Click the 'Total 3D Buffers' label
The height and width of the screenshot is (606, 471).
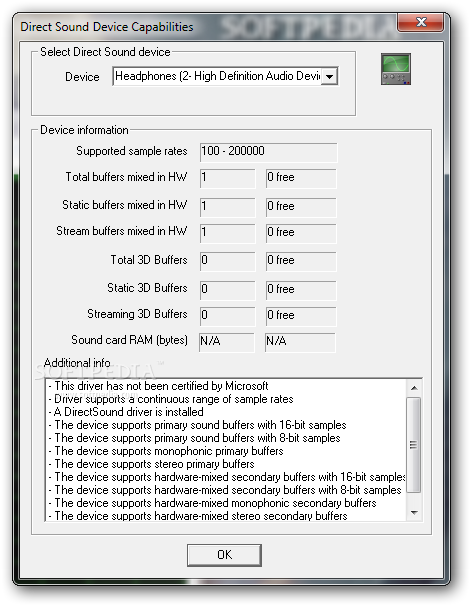pos(149,260)
